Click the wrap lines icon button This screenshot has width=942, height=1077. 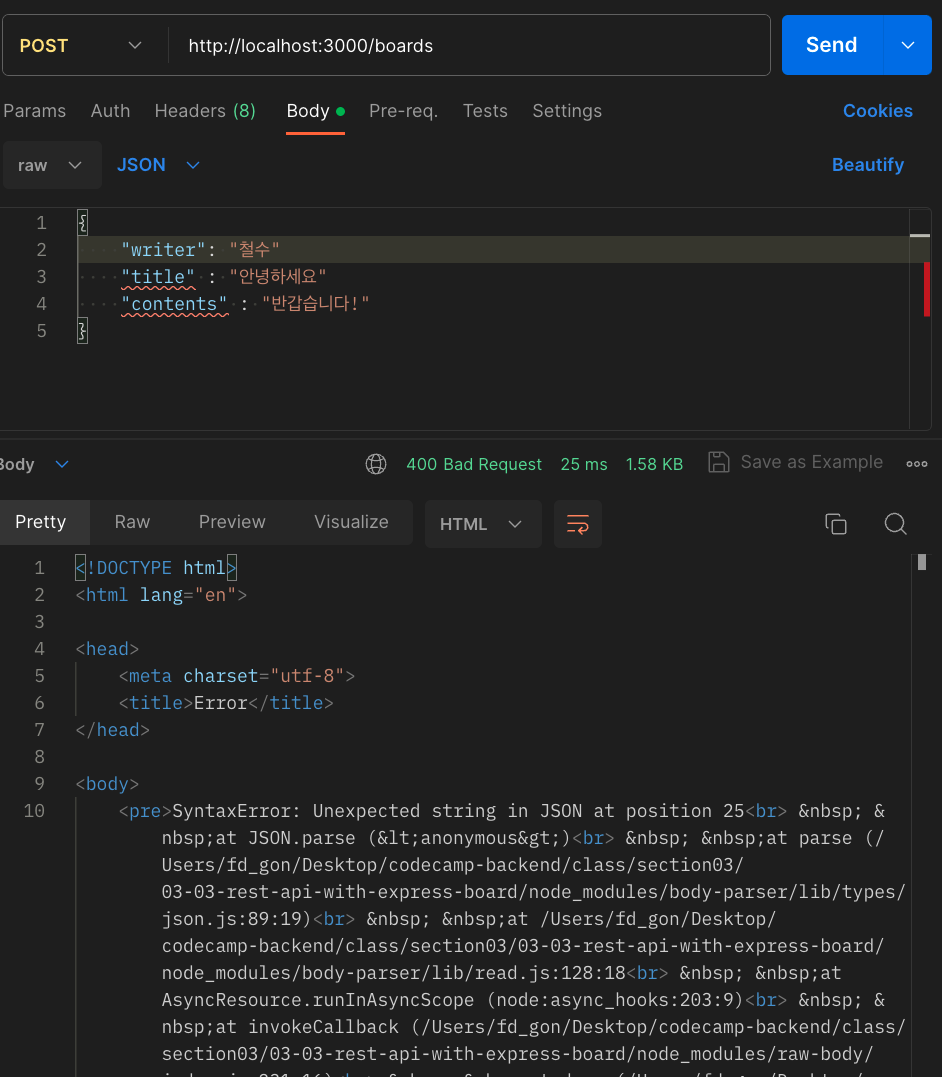coord(577,524)
